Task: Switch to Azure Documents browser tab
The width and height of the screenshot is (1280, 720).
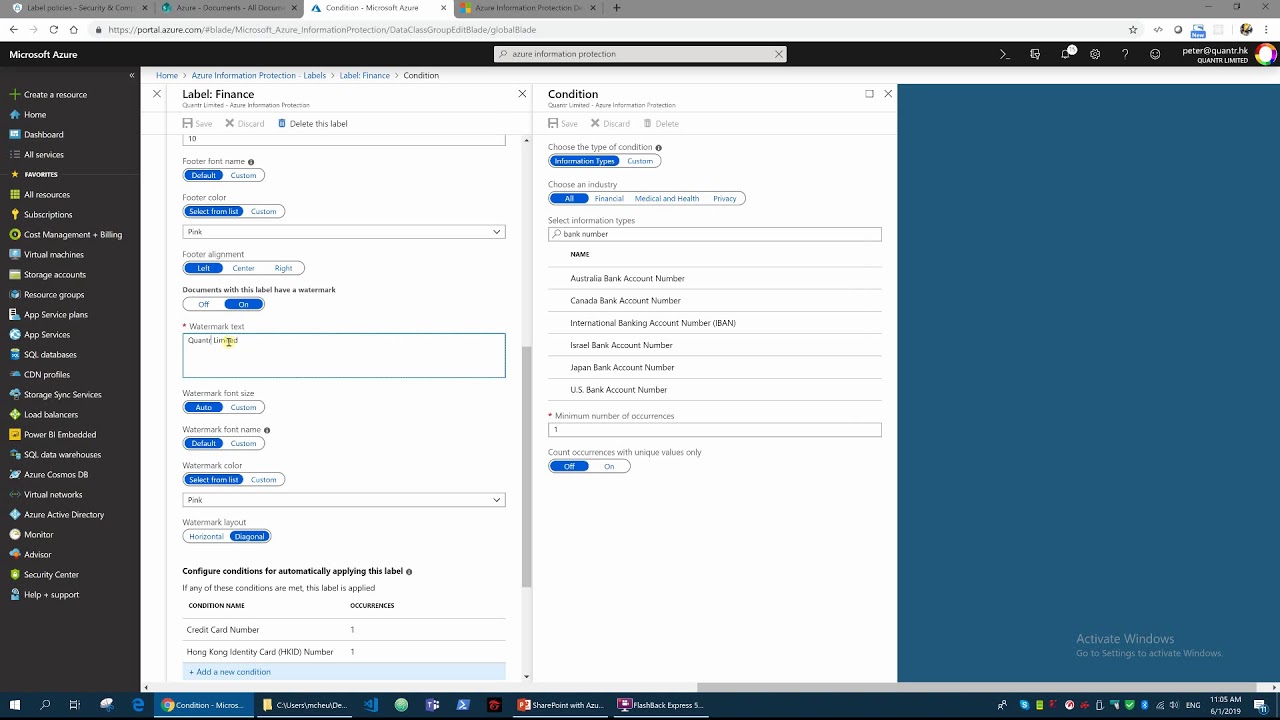Action: (230, 8)
